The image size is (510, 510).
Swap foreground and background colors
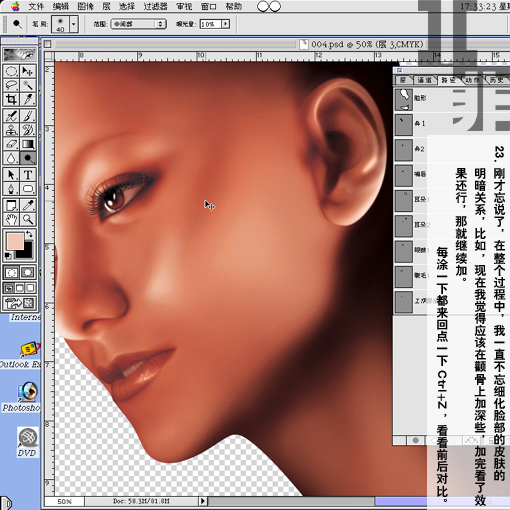[29, 234]
